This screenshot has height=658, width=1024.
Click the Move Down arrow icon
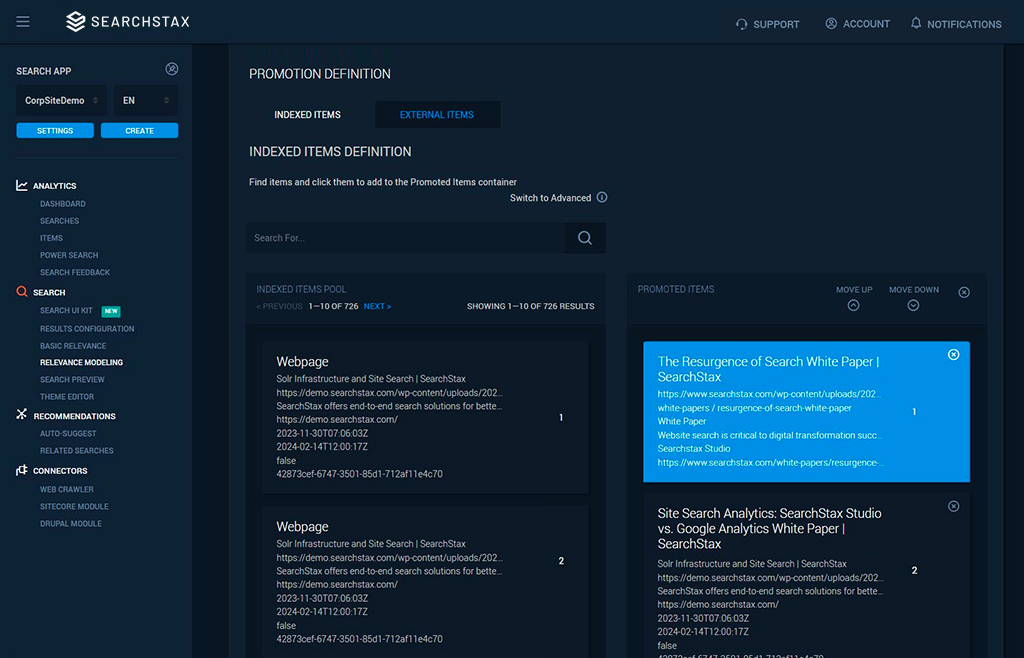[913, 305]
